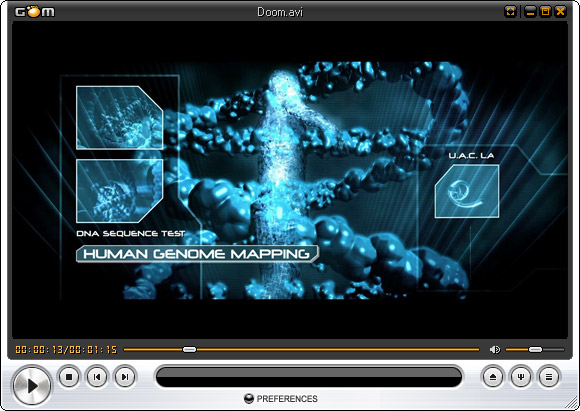Open the control panel equalizer icon
The width and height of the screenshot is (580, 411).
coord(521,377)
